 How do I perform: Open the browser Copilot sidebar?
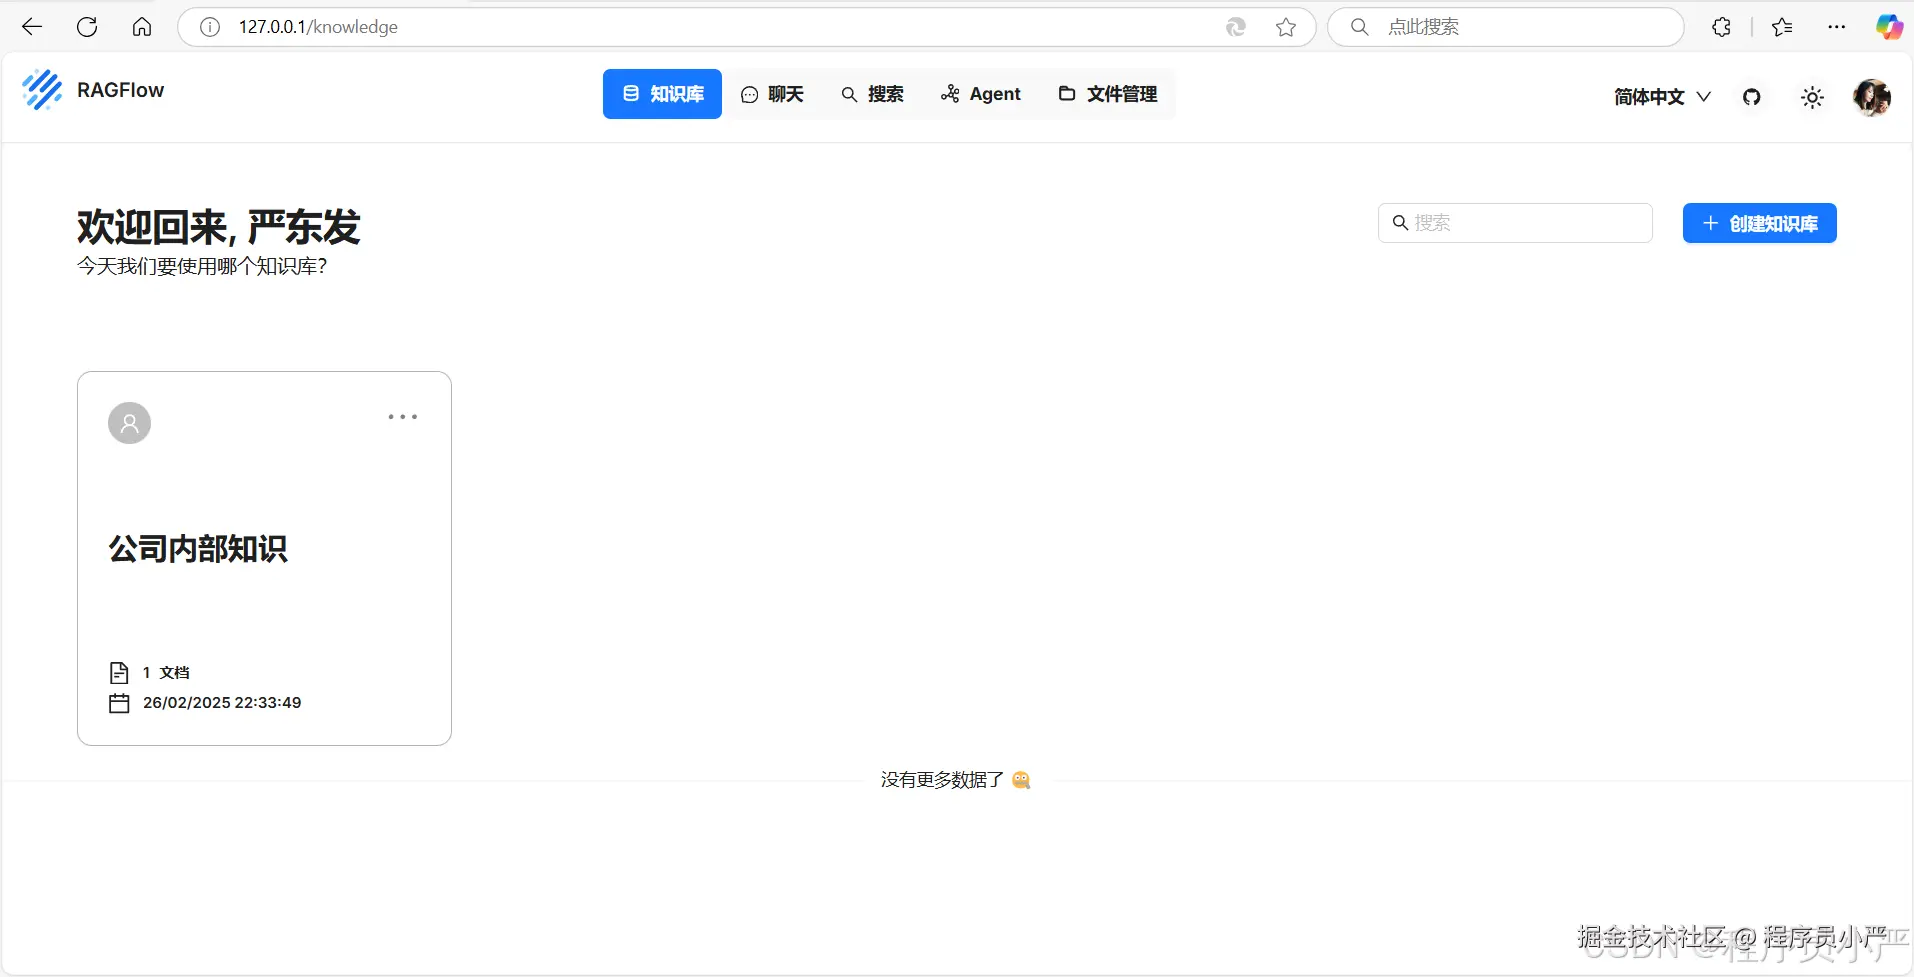[x=1889, y=27]
